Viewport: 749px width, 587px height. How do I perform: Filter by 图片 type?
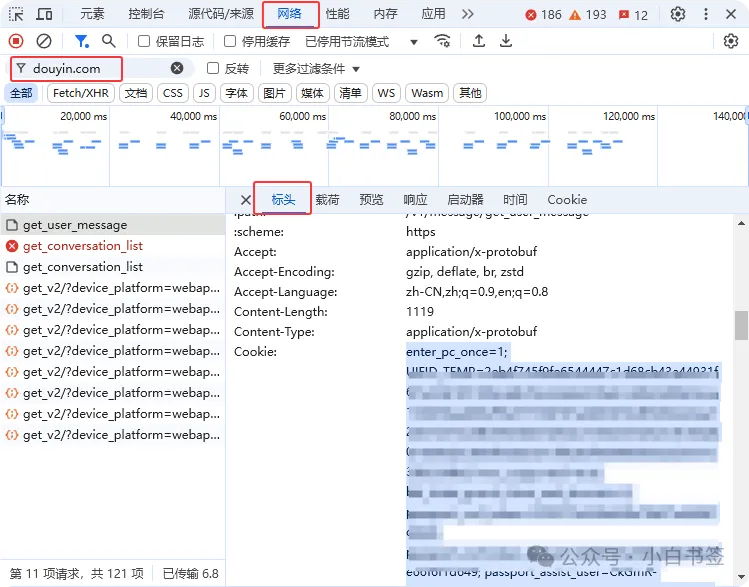click(x=274, y=93)
